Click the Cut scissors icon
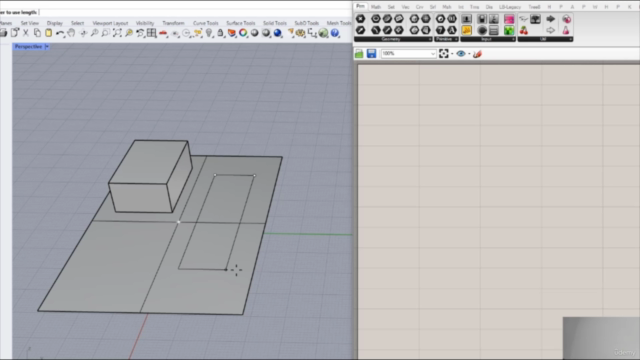 pyautogui.click(x=26, y=33)
